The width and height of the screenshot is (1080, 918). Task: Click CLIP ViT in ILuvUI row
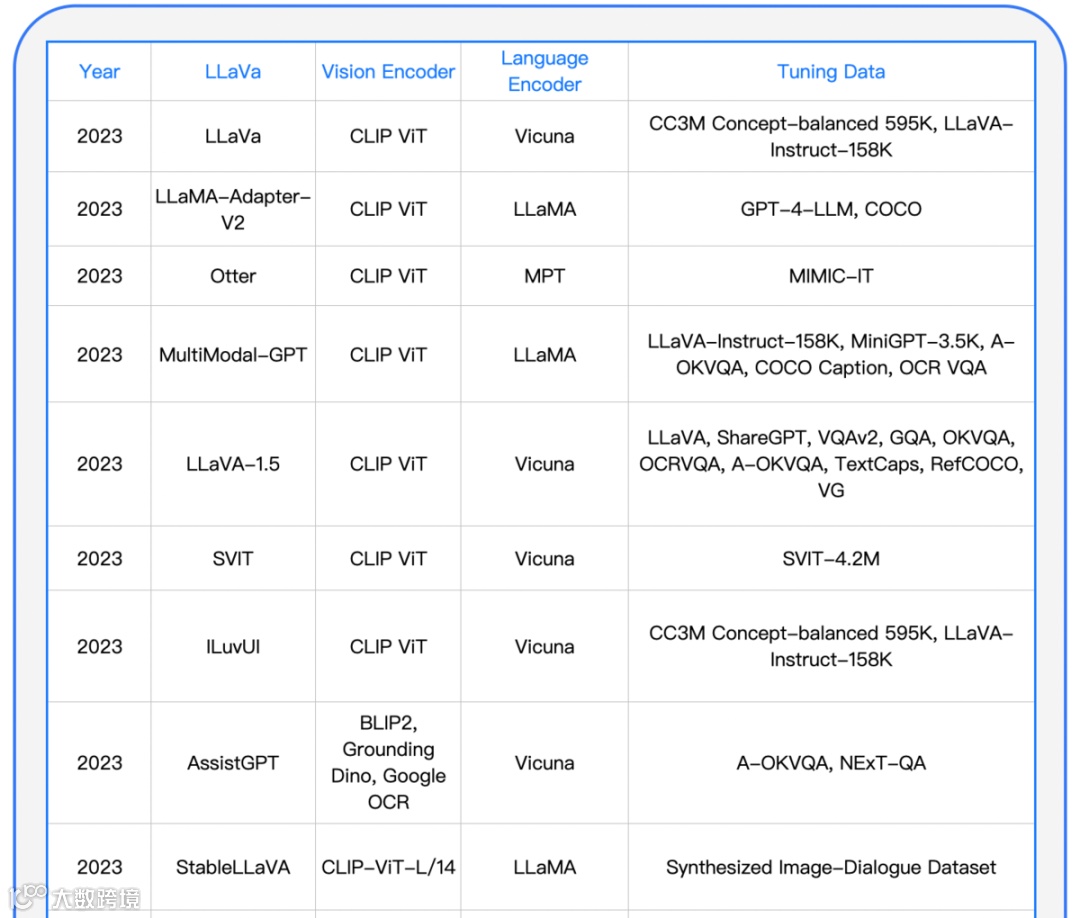tap(388, 647)
